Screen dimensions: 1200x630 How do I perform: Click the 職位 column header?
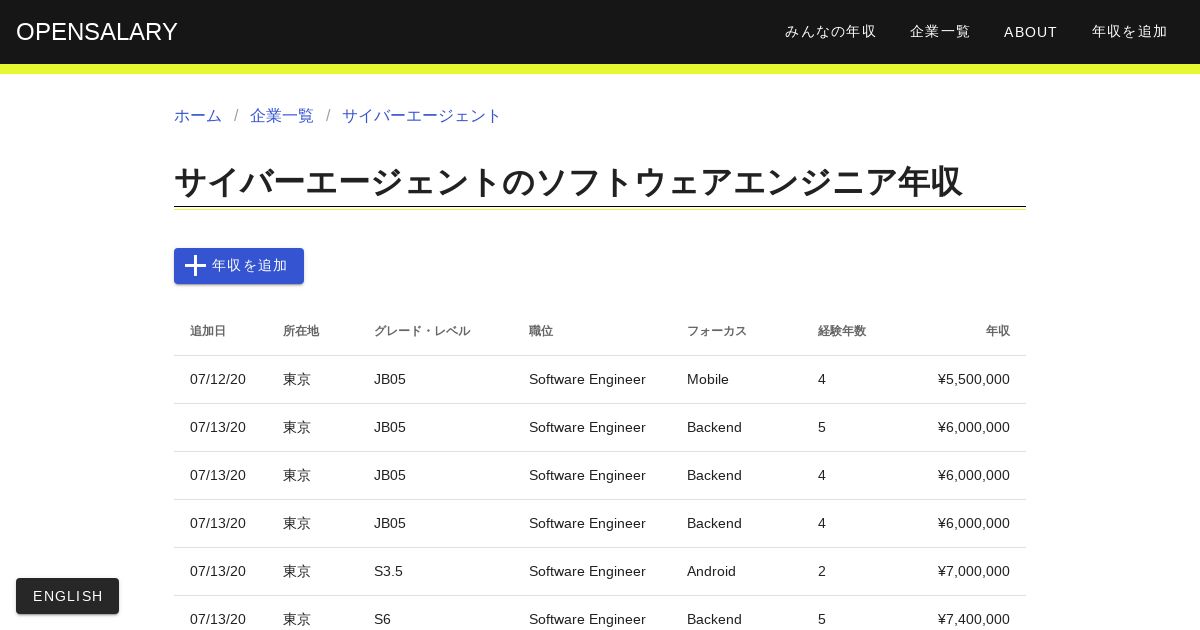pyautogui.click(x=541, y=331)
